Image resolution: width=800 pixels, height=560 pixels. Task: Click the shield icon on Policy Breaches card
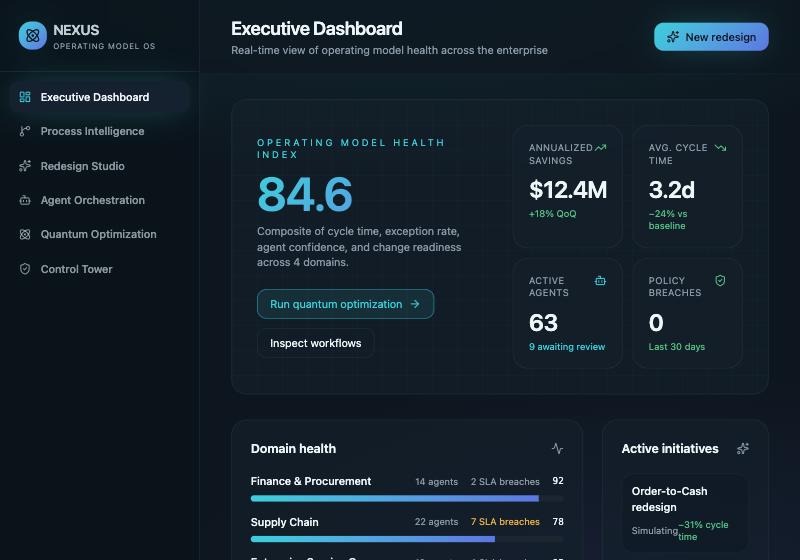tap(720, 281)
